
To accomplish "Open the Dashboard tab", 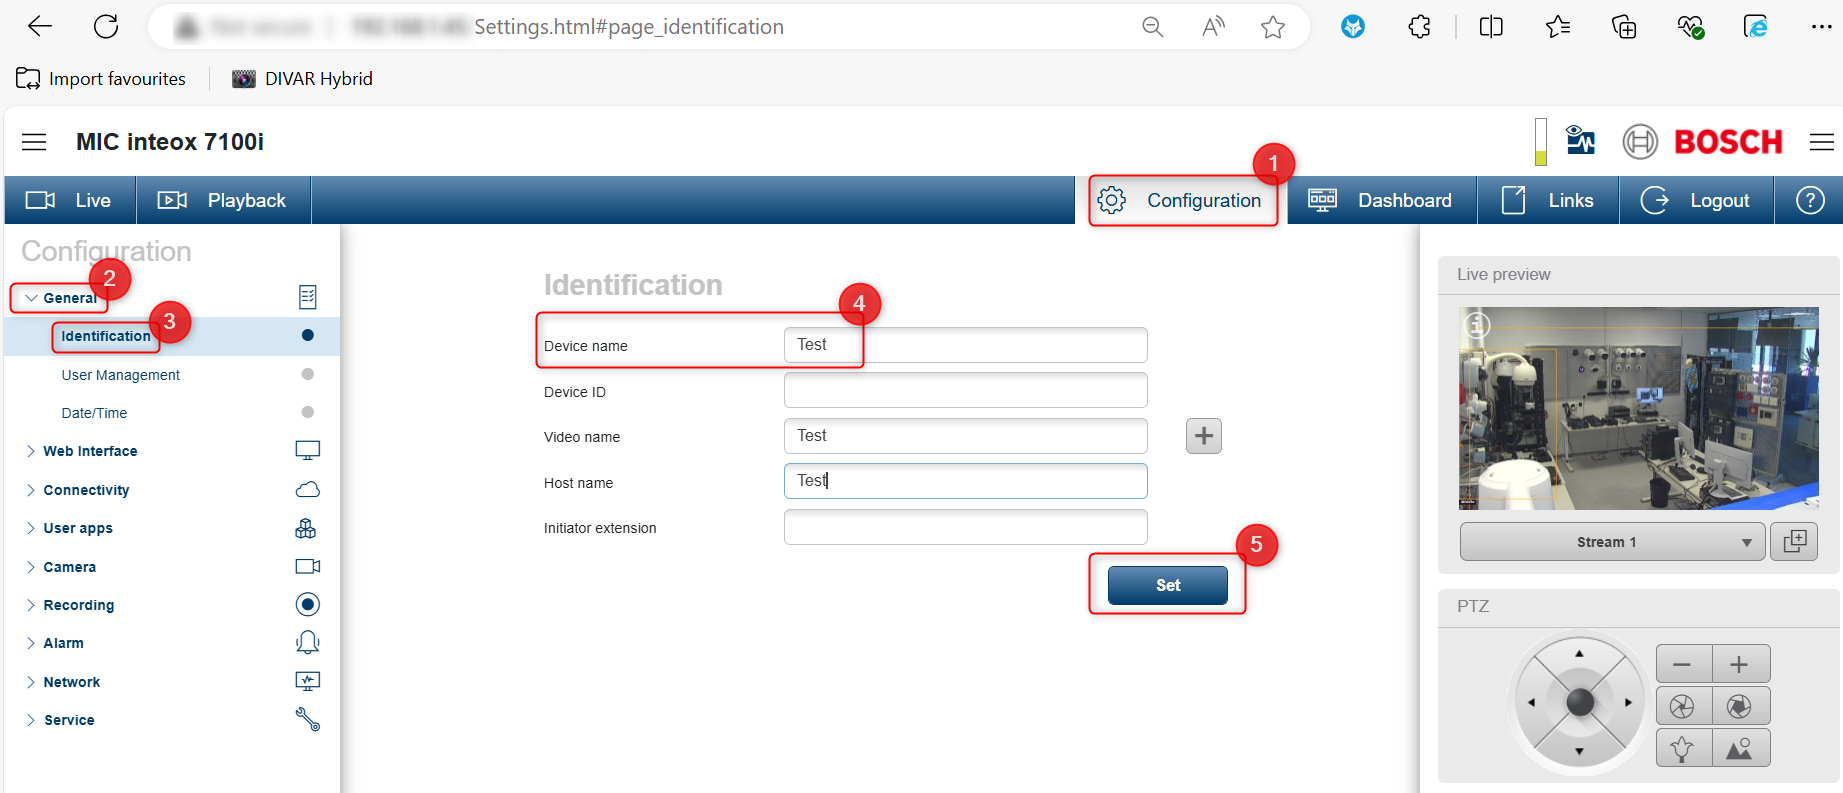I will click(x=1381, y=200).
